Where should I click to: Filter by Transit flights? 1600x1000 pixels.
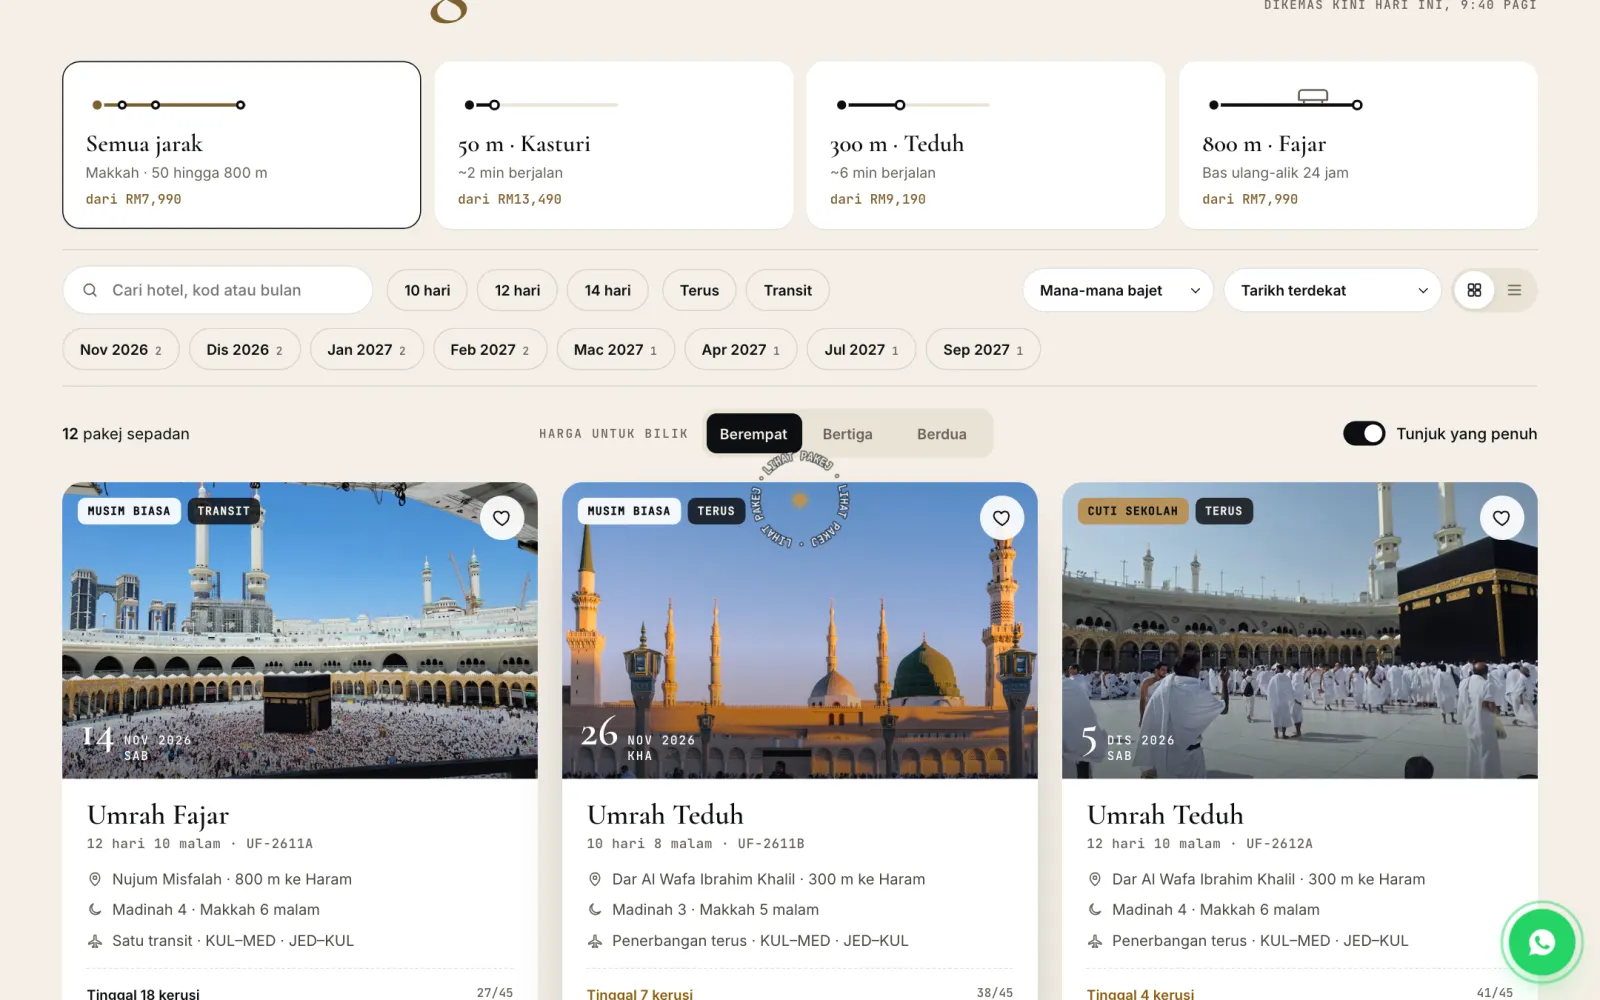[788, 290]
